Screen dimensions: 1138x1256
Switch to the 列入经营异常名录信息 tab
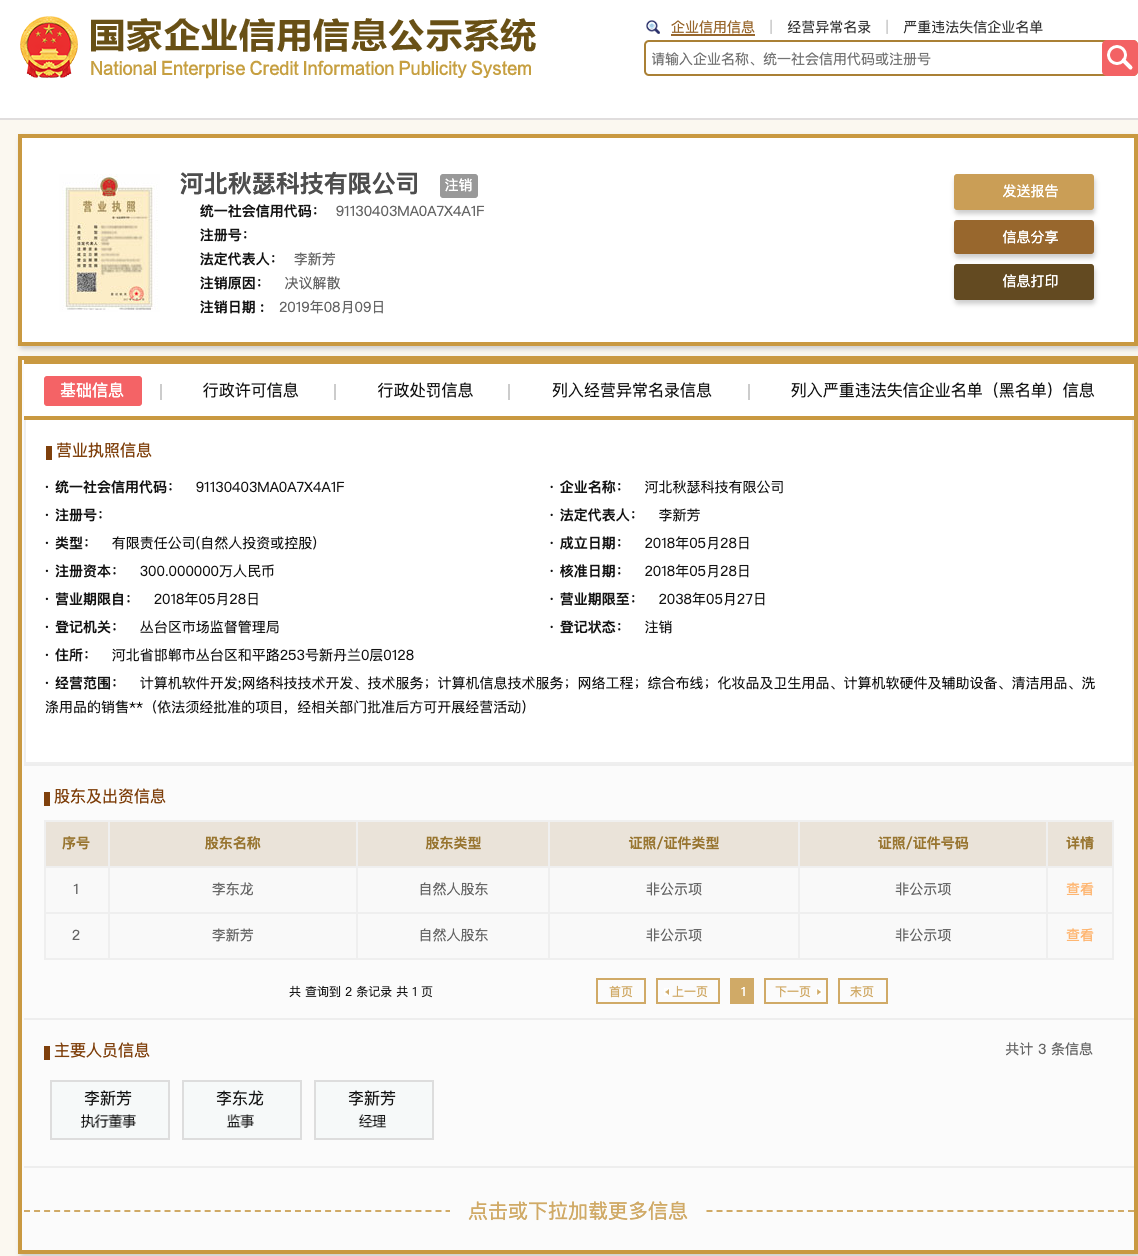(632, 390)
